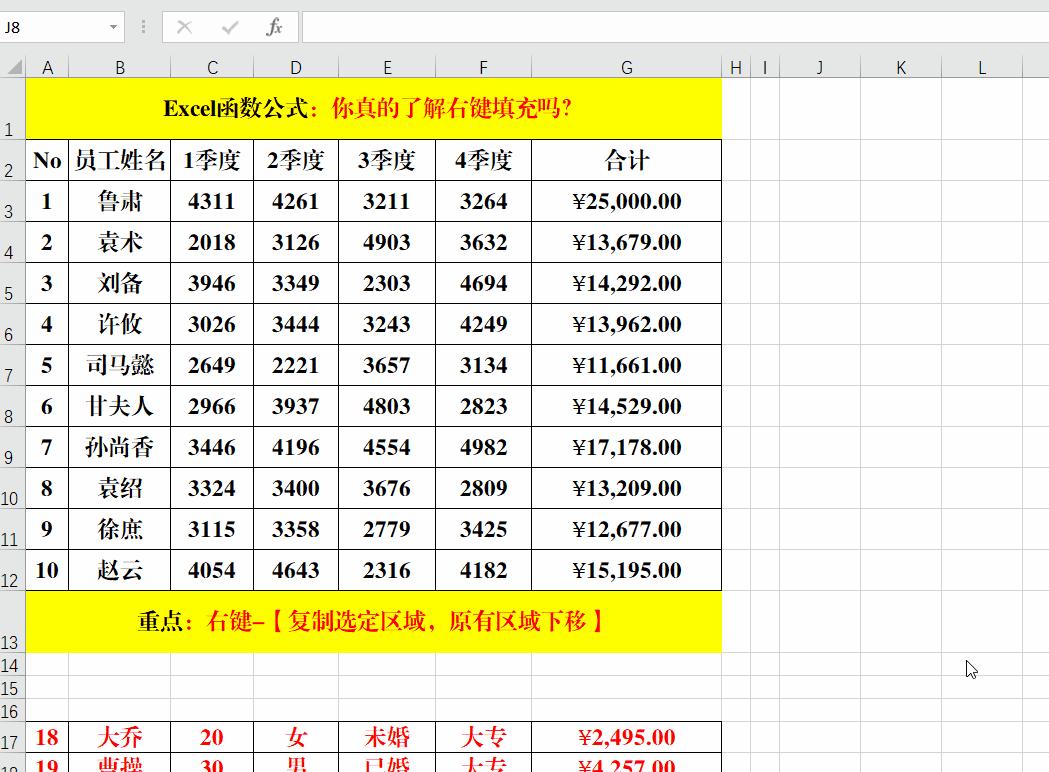The image size is (1049, 772).
Task: Select column G header
Action: (627, 66)
